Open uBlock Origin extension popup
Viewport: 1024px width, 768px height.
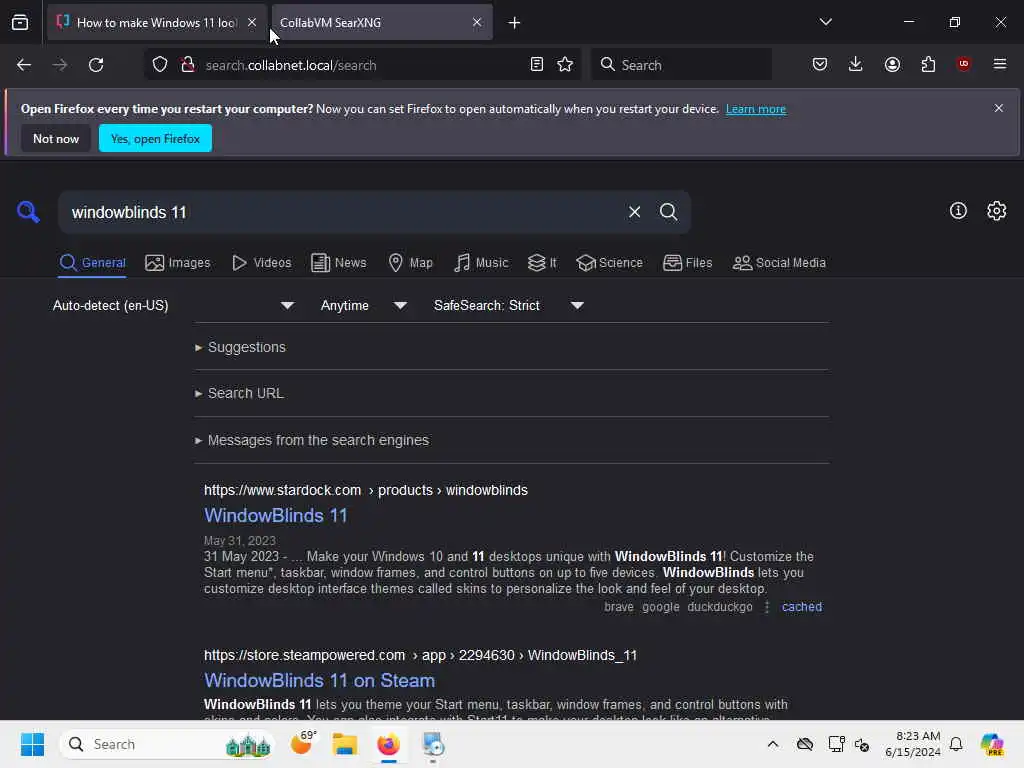(963, 64)
